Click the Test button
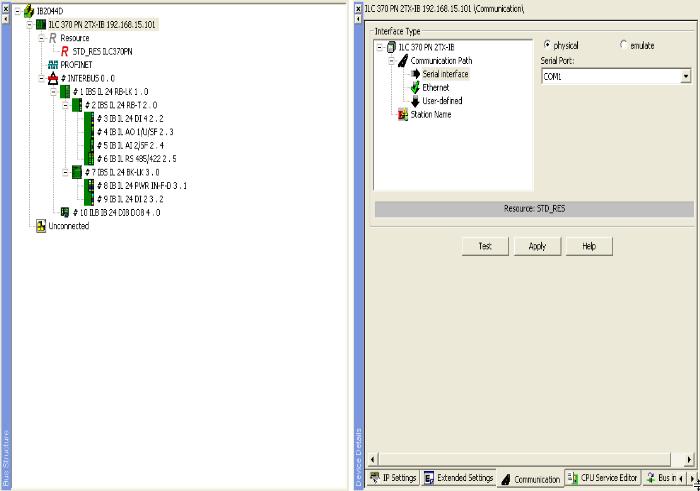This screenshot has width=700, height=491. pos(485,246)
